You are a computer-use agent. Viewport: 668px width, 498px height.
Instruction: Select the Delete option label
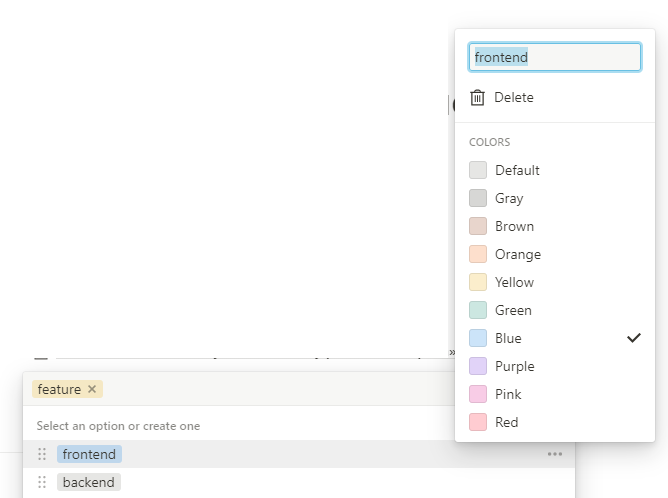[x=514, y=98]
